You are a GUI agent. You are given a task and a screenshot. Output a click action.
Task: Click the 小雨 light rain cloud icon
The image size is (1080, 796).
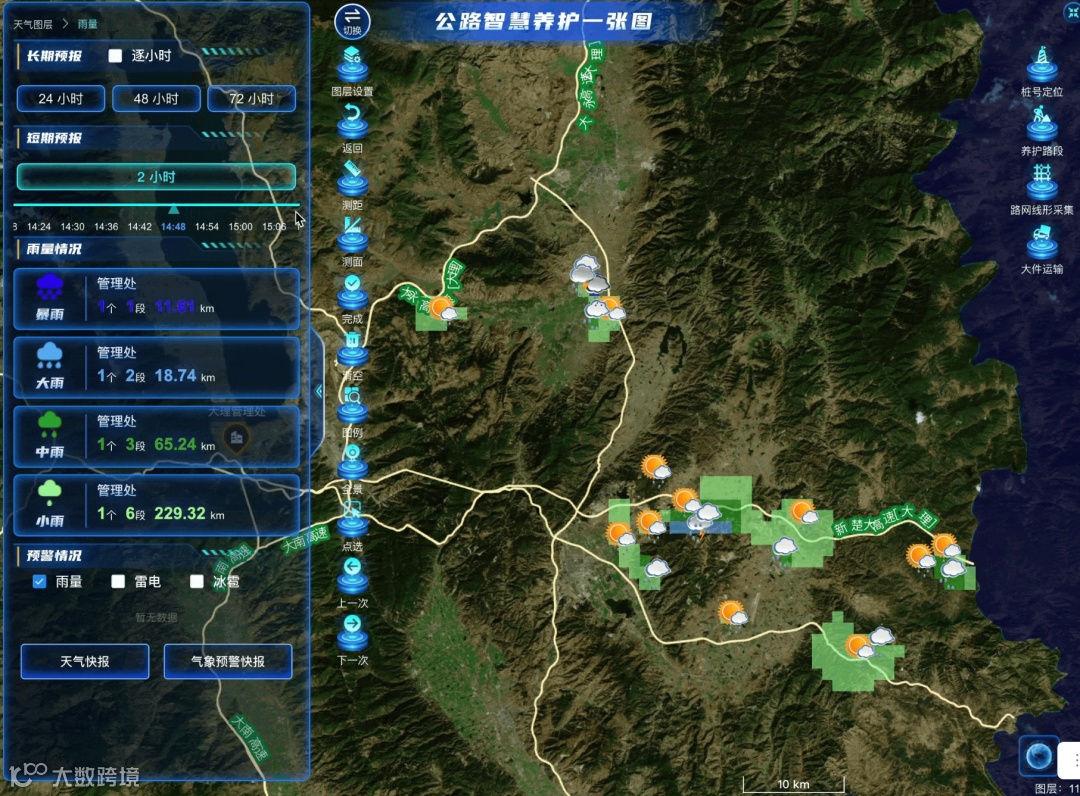(50, 493)
